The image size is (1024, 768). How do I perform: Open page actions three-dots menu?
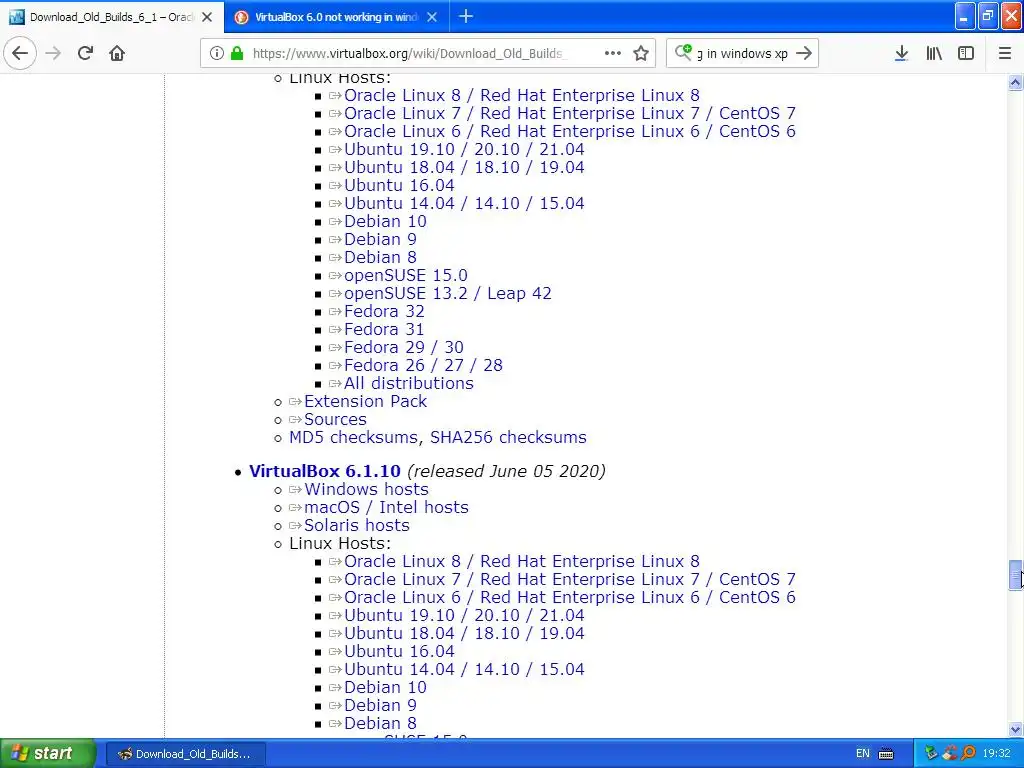pos(613,53)
